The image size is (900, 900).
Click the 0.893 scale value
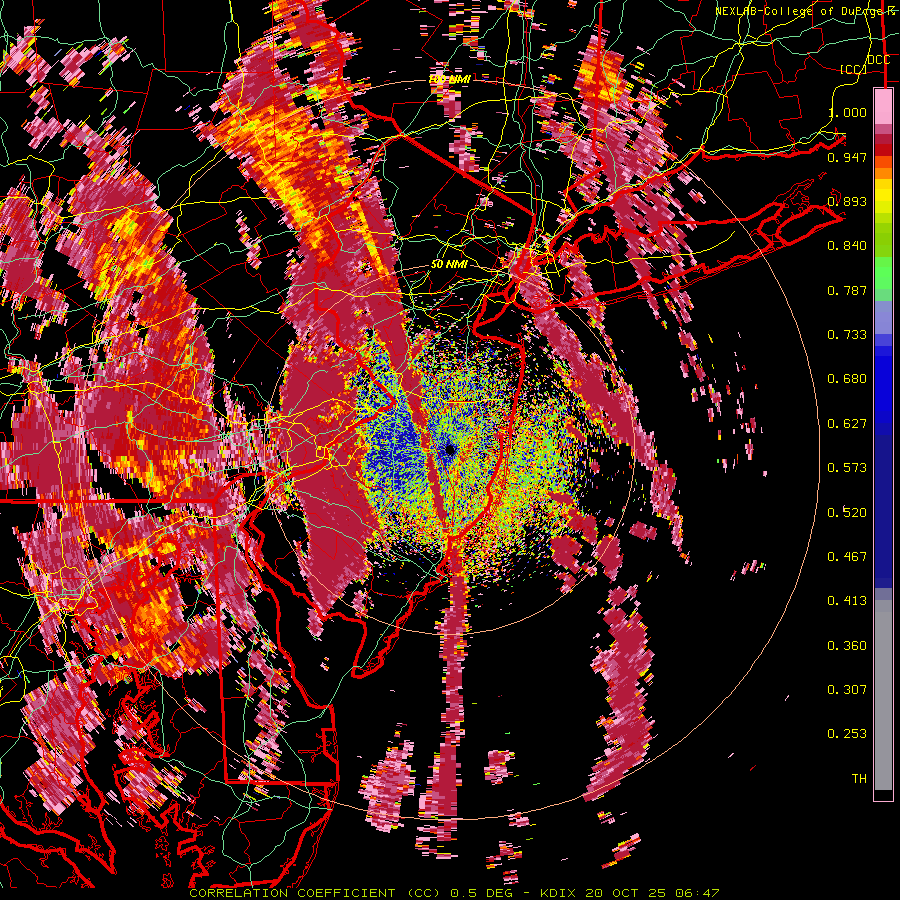[847, 201]
